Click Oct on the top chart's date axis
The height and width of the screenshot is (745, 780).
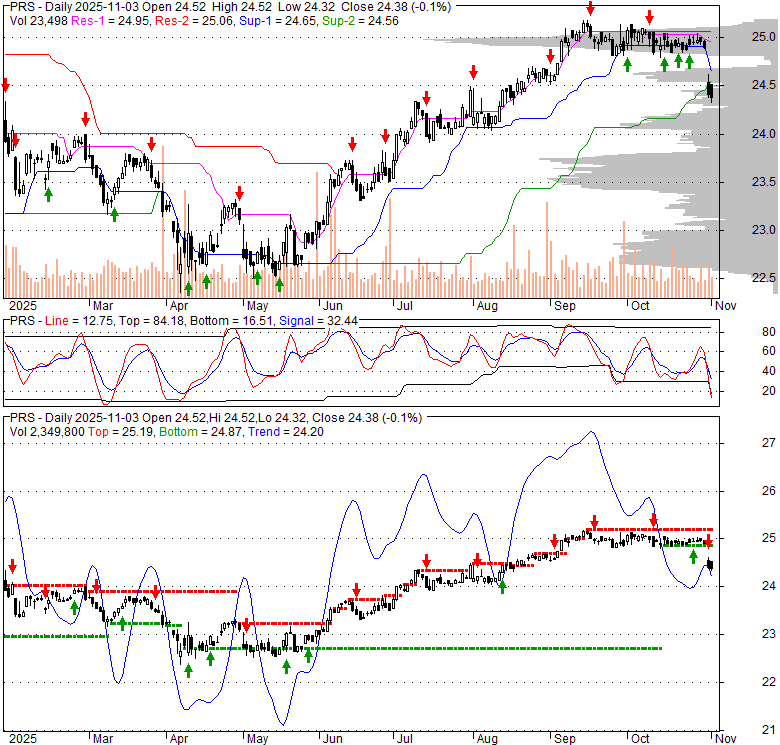640,306
